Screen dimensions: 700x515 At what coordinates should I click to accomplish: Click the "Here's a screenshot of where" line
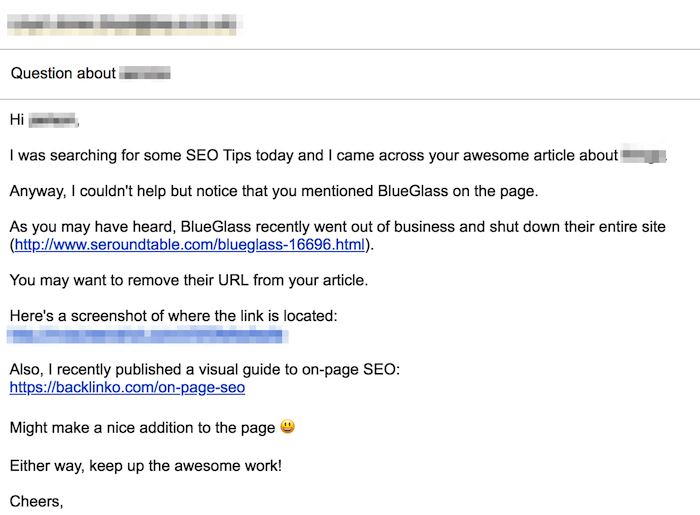(173, 316)
